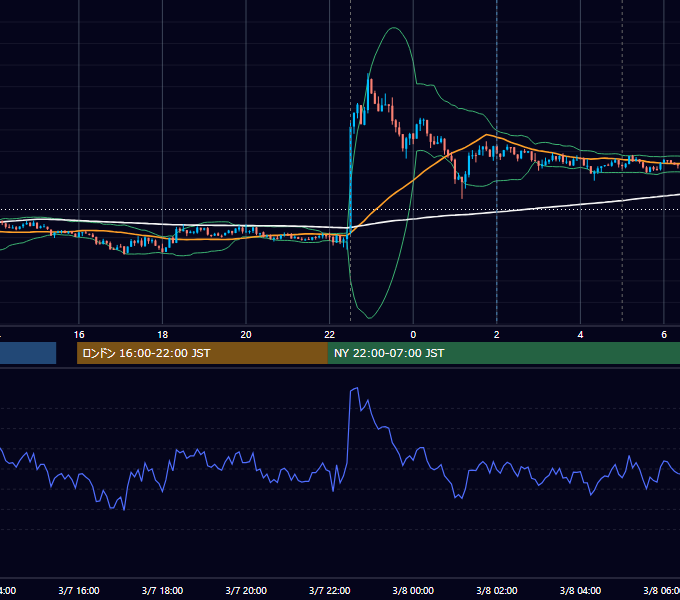680x600 pixels.
Task: Click the 3/8 02:00 time axis label
Action: click(497, 590)
